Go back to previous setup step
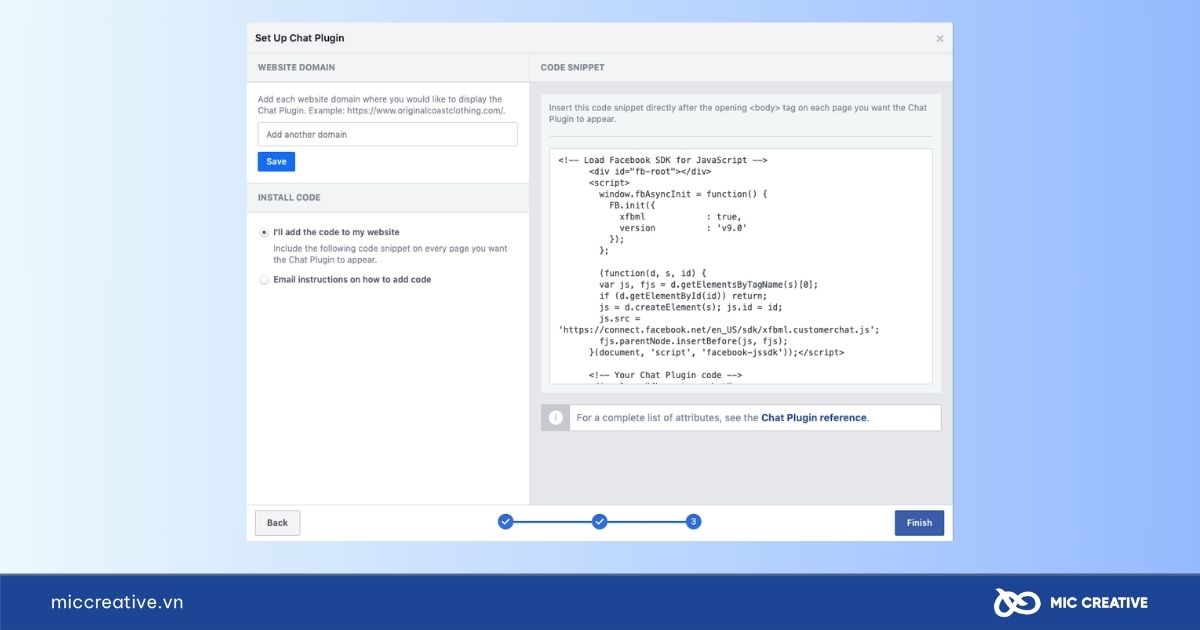 (277, 523)
